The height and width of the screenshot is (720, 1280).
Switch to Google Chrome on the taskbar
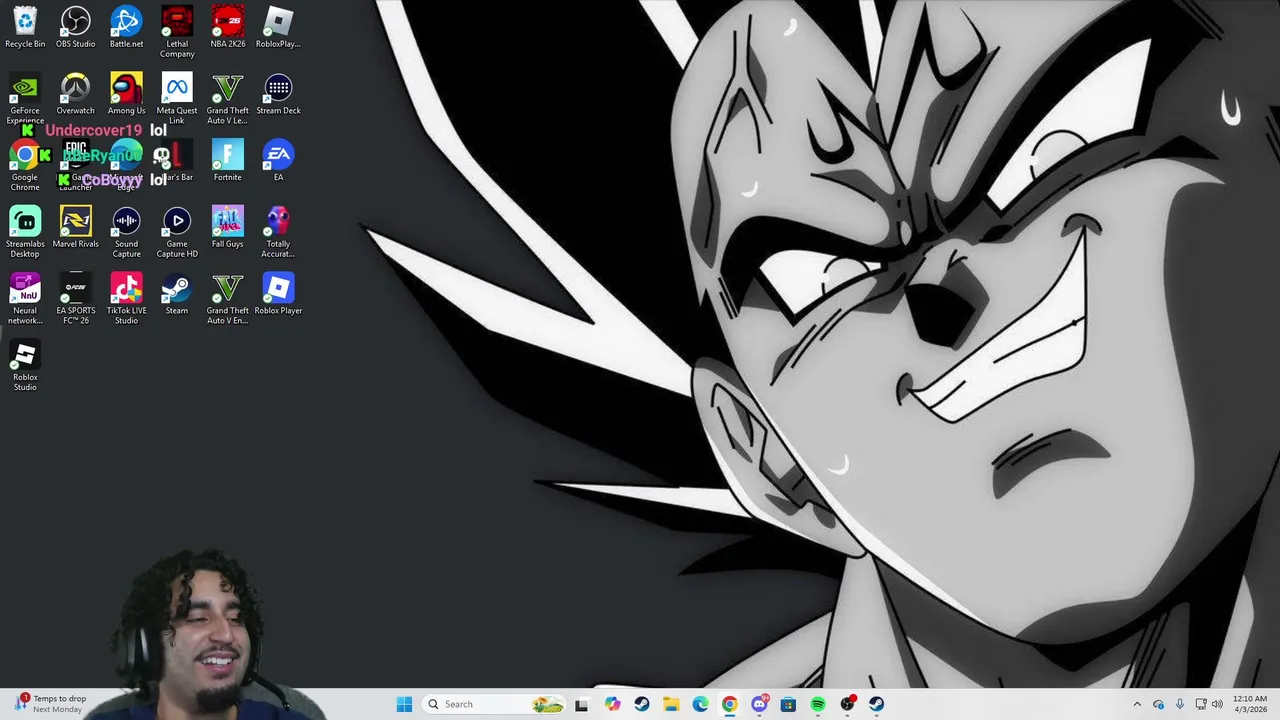click(730, 704)
